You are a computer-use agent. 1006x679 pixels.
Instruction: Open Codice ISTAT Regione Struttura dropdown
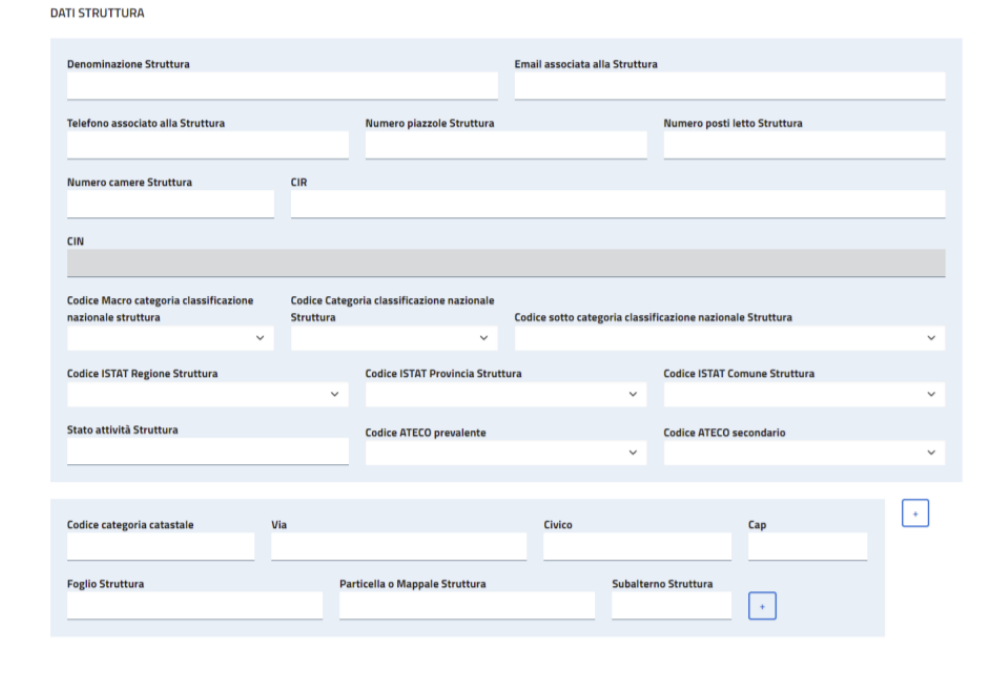pyautogui.click(x=207, y=394)
